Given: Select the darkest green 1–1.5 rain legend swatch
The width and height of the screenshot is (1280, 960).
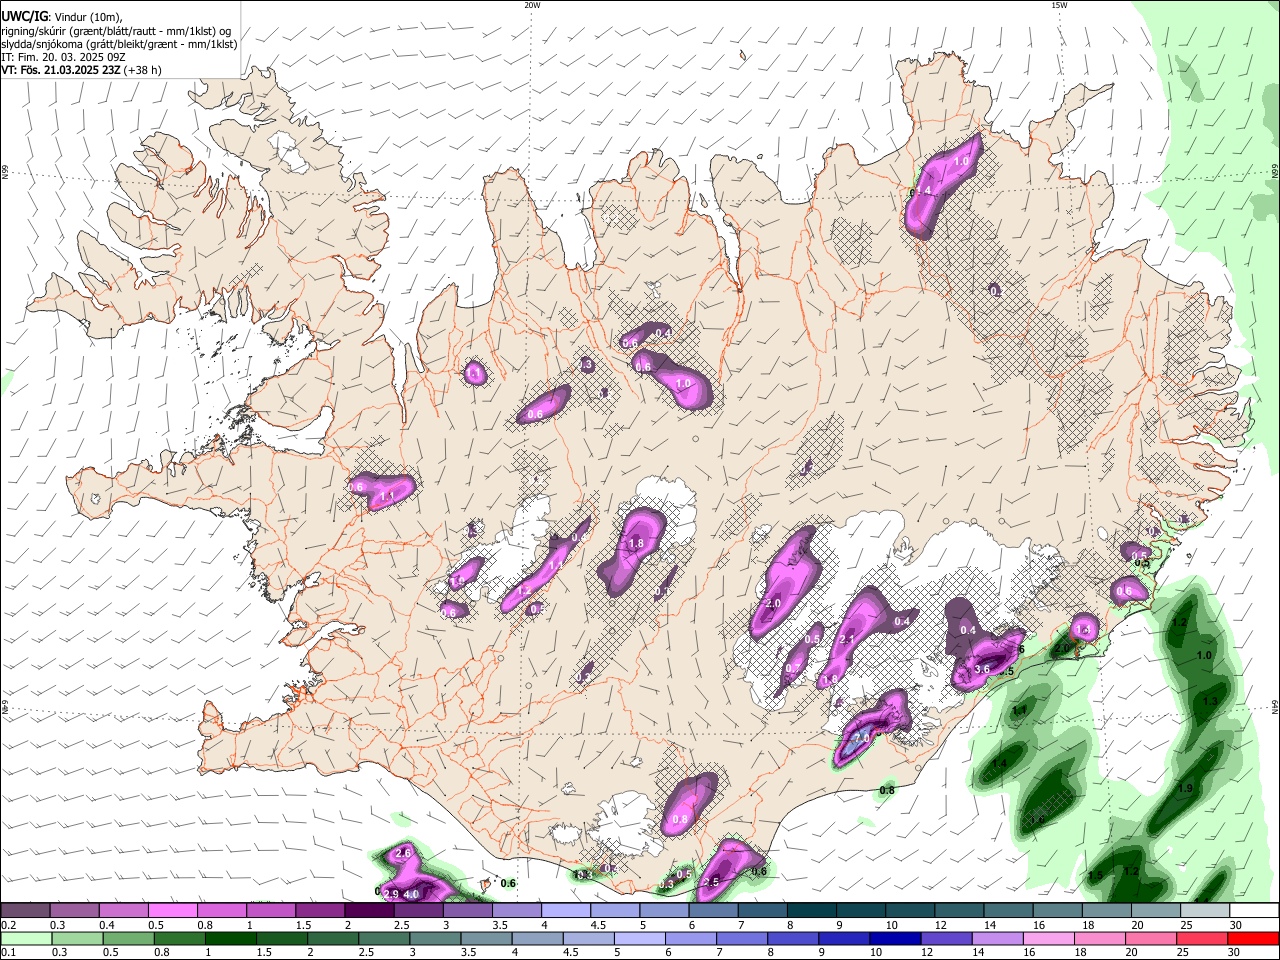Looking at the screenshot, I should pyautogui.click(x=230, y=938).
